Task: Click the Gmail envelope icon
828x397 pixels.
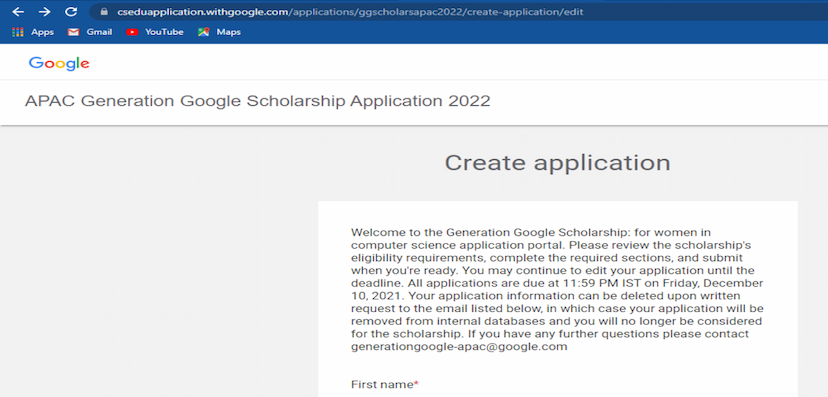Action: [73, 32]
